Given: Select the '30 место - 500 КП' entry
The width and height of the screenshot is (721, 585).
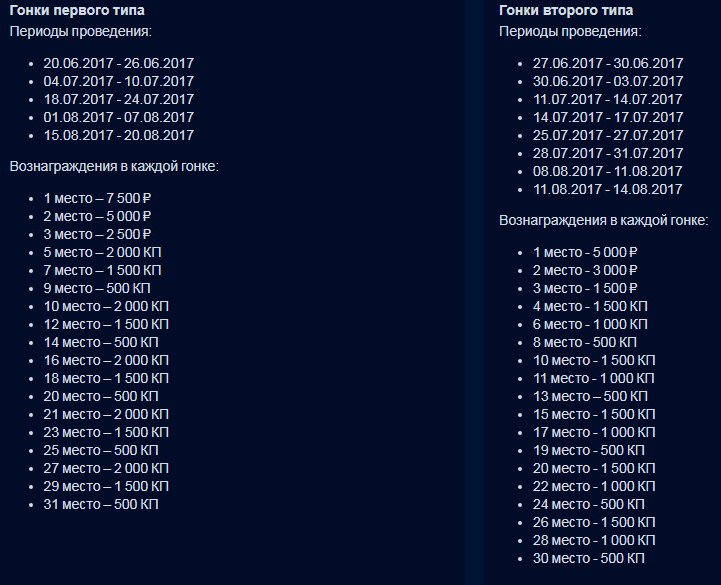Looking at the screenshot, I should pos(589,558).
